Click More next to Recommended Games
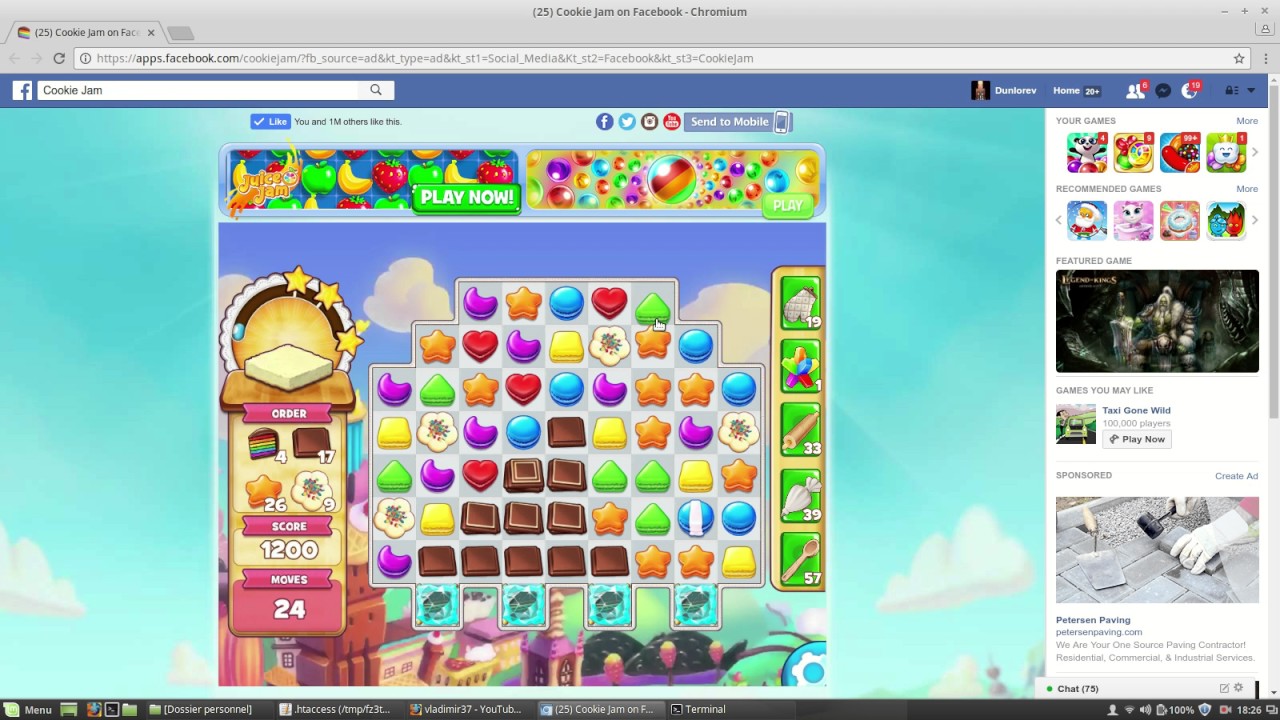Image resolution: width=1280 pixels, height=720 pixels. [1246, 188]
